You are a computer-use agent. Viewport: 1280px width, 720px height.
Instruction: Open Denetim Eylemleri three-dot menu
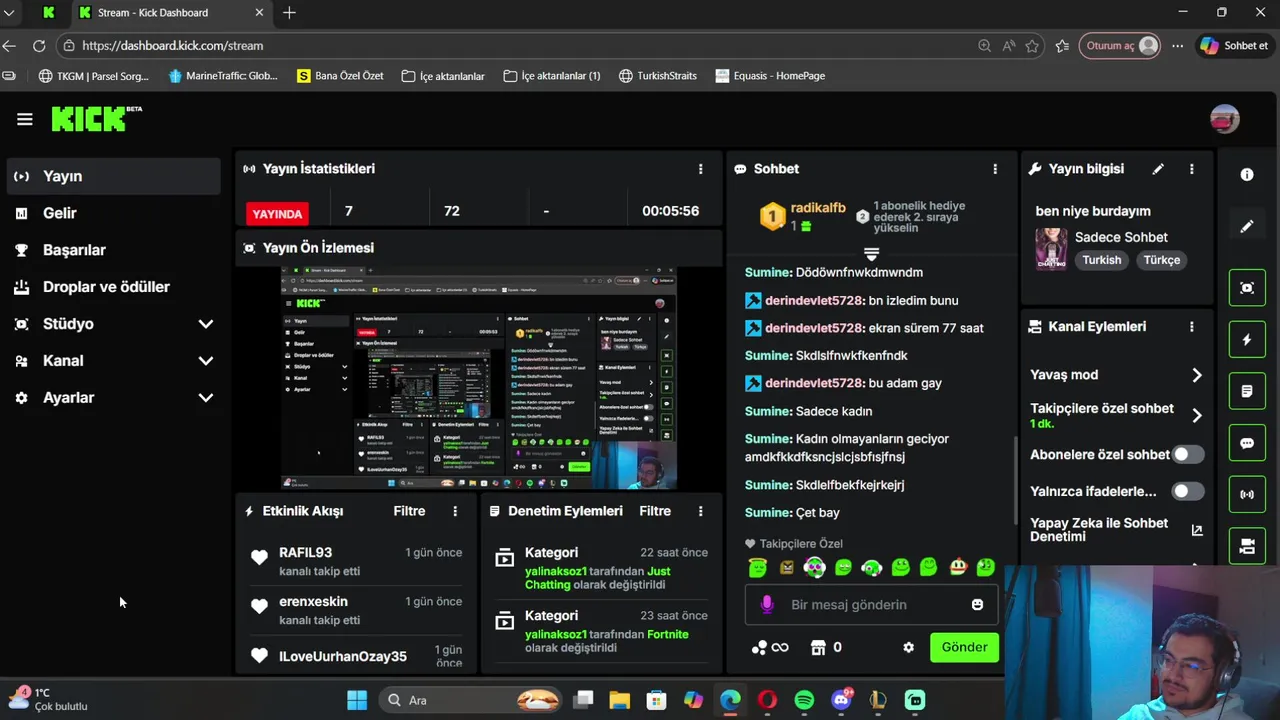700,511
